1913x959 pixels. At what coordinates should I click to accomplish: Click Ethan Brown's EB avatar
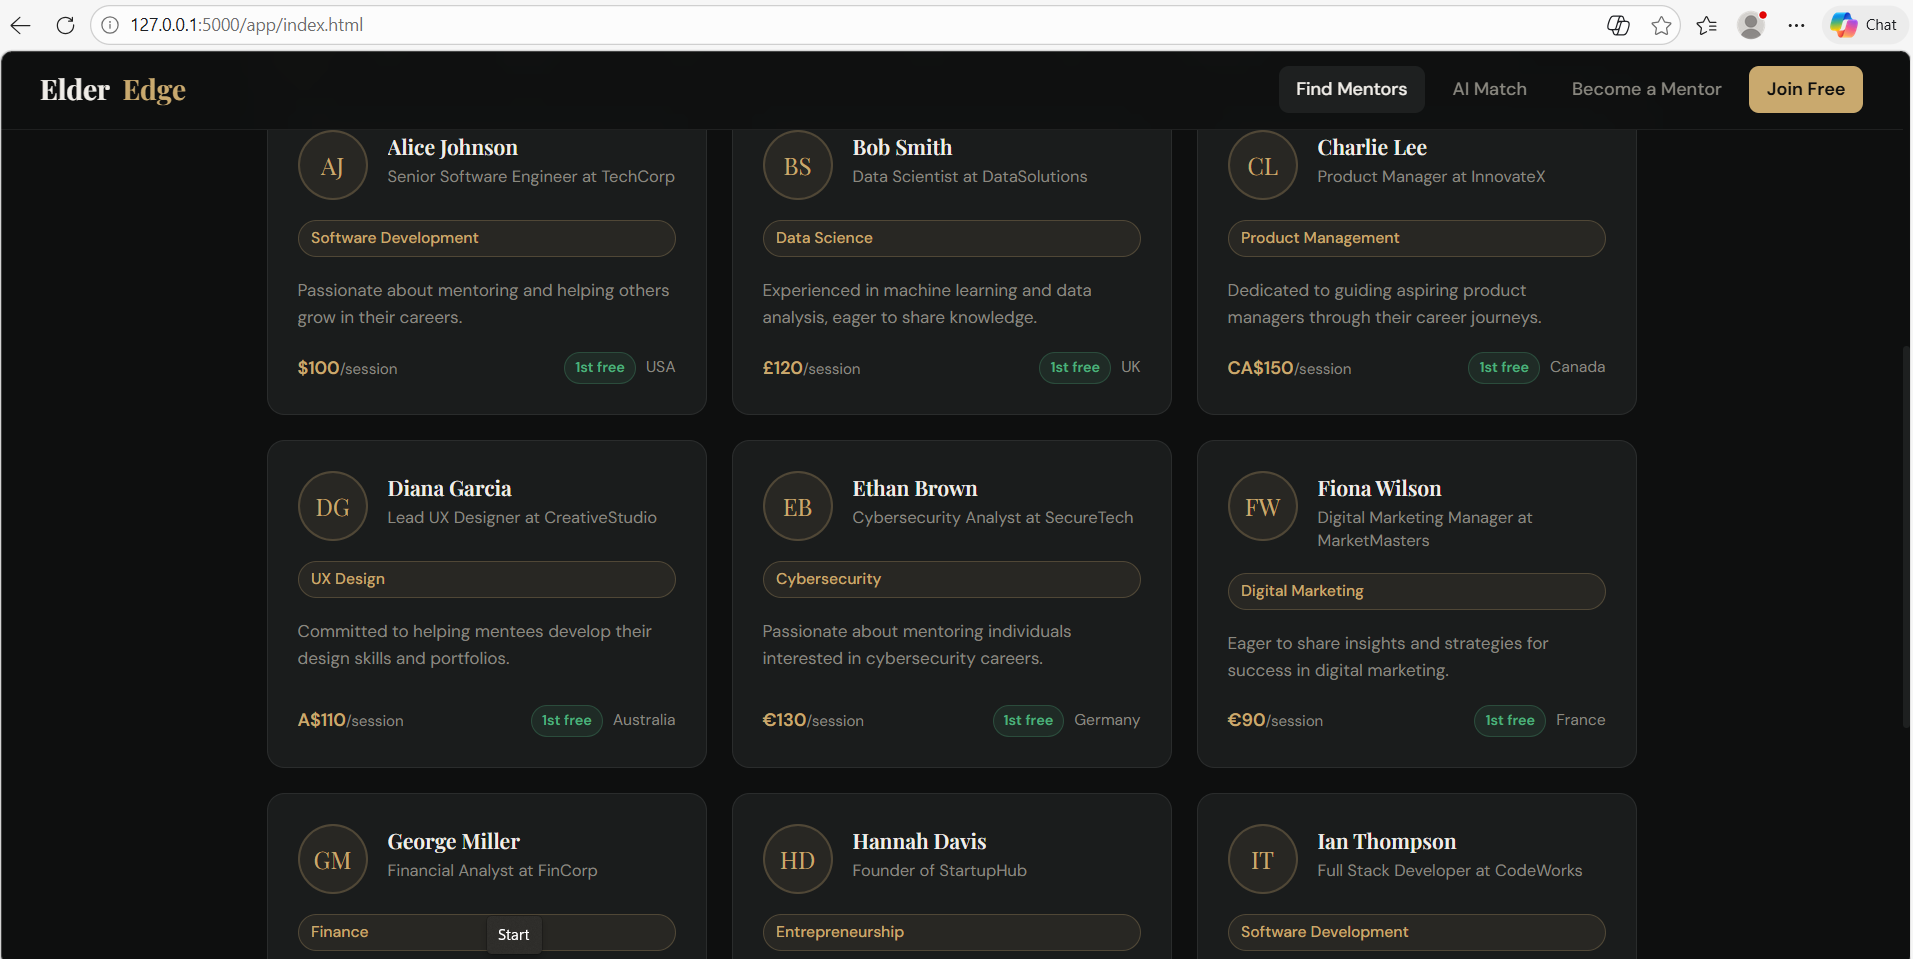click(797, 507)
